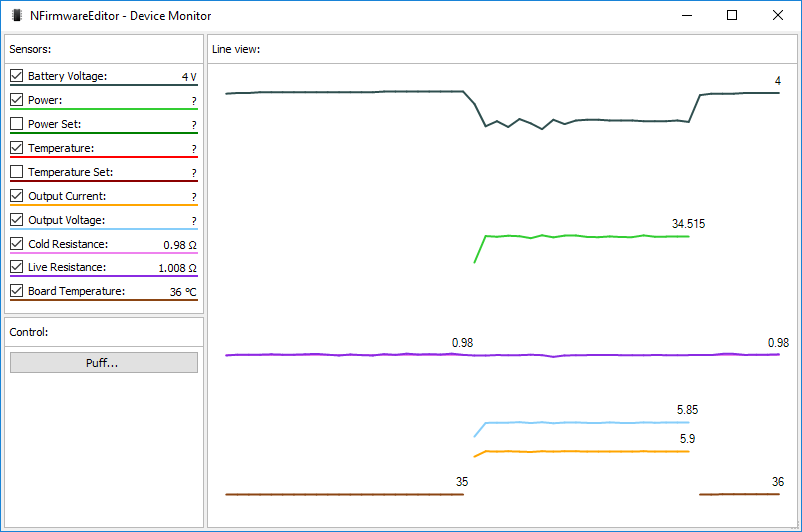Click the Output Current label
802x532 pixels.
click(x=67, y=196)
